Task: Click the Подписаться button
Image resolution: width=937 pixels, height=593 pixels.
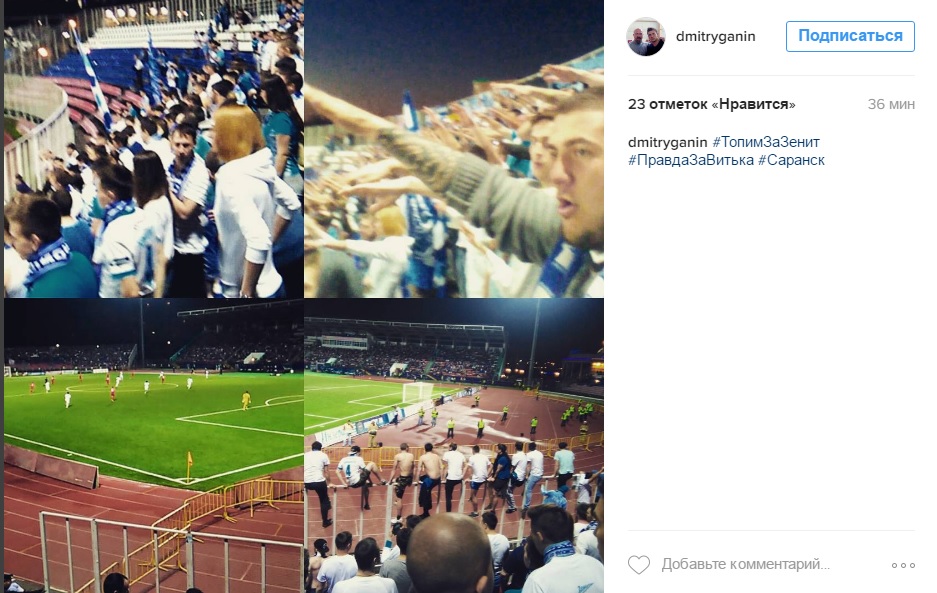Action: click(850, 36)
